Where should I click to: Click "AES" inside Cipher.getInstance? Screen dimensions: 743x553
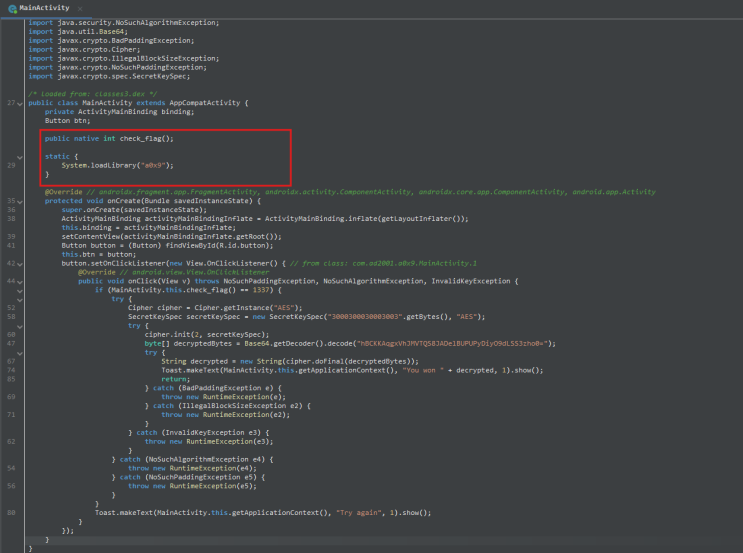pos(284,308)
